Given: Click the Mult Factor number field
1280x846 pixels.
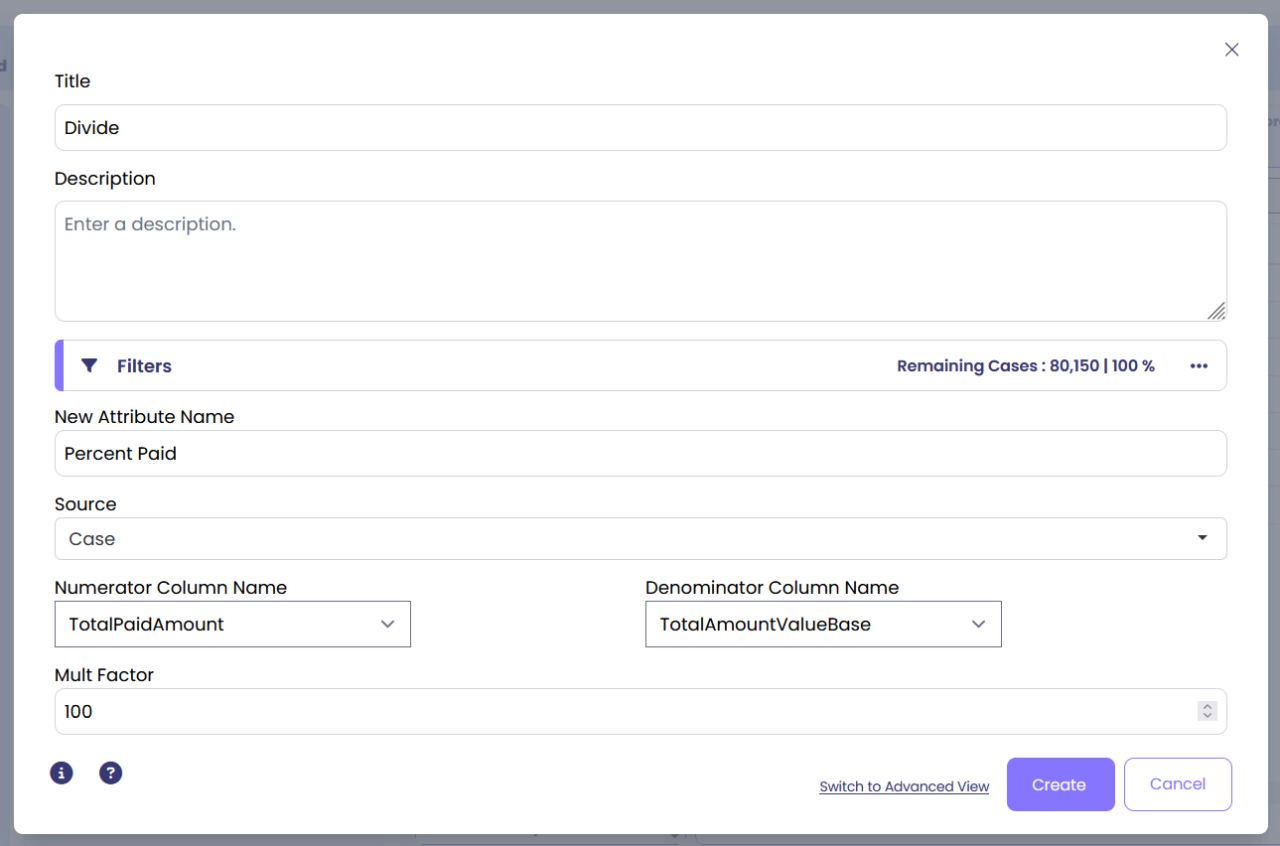Looking at the screenshot, I should [620, 712].
